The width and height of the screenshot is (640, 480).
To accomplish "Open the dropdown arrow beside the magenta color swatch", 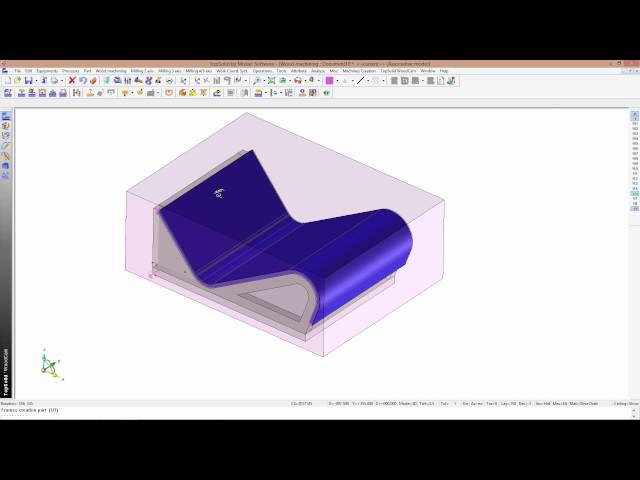I will (337, 80).
